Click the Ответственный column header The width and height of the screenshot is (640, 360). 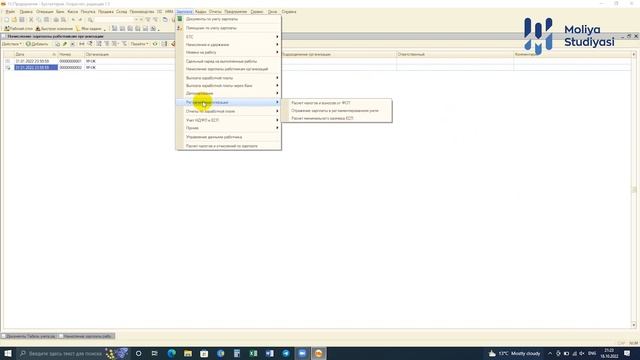[455, 54]
